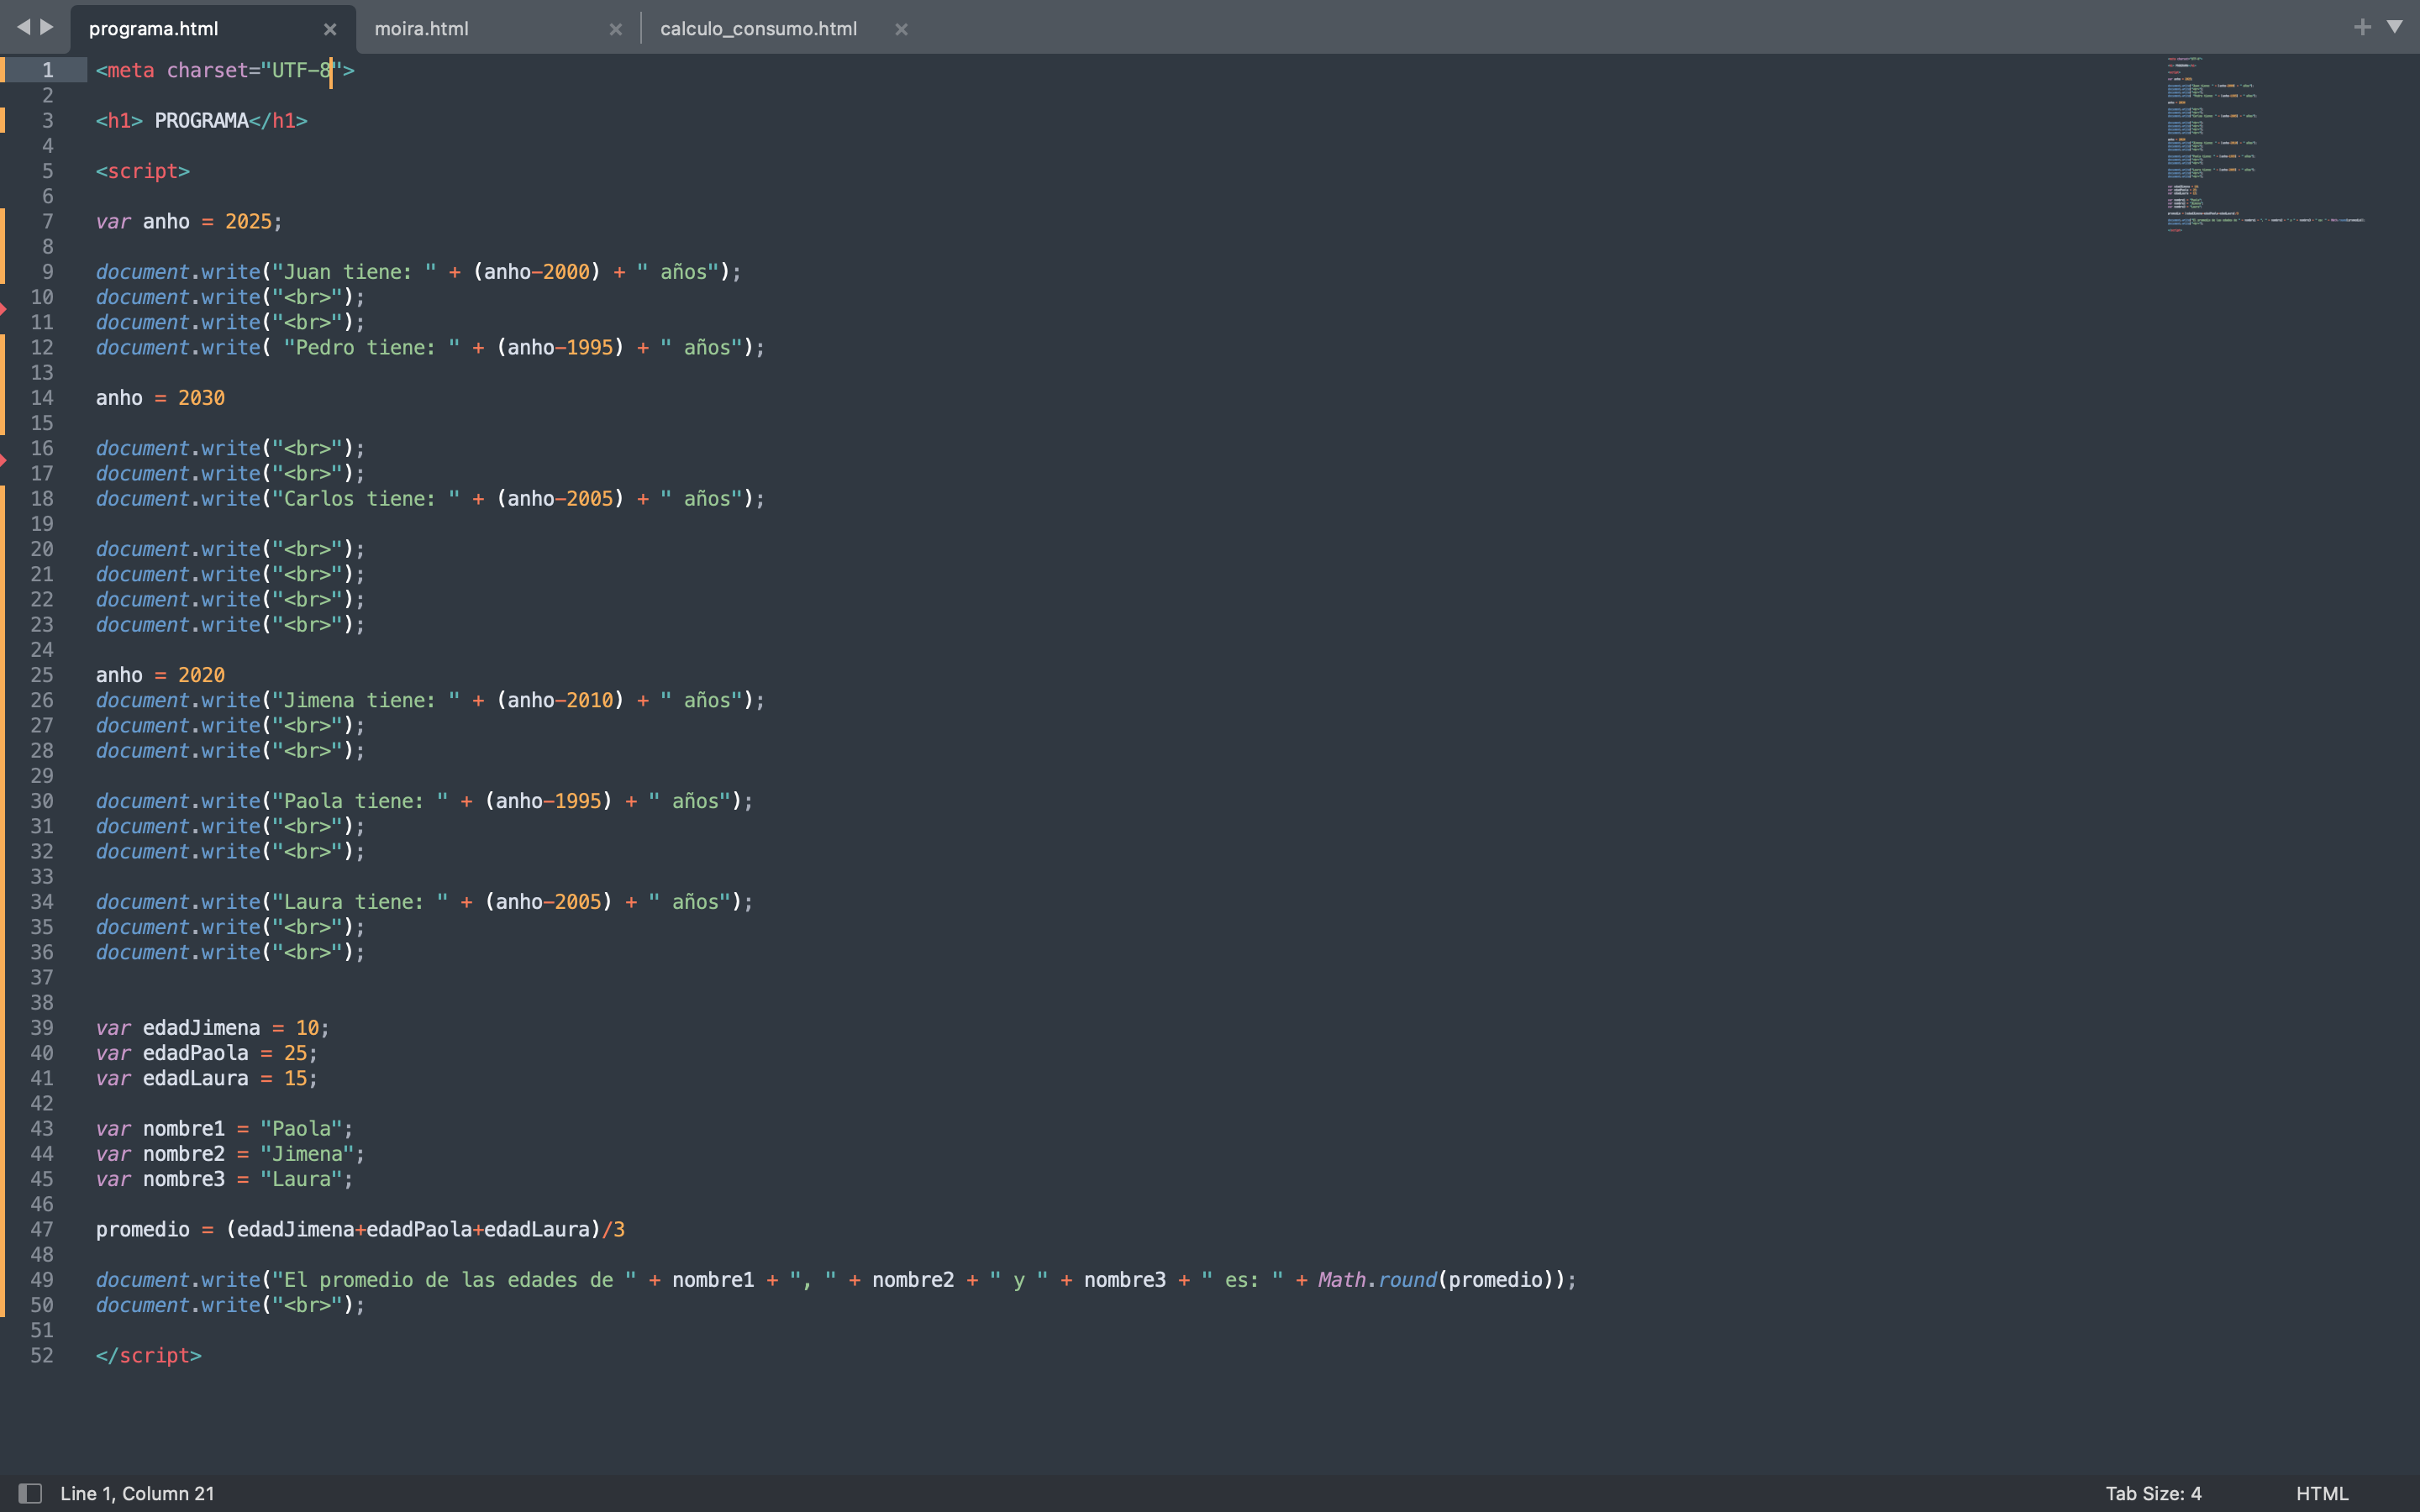2420x1512 pixels.
Task: Click line number 52 in the gutter
Action: [x=42, y=1355]
